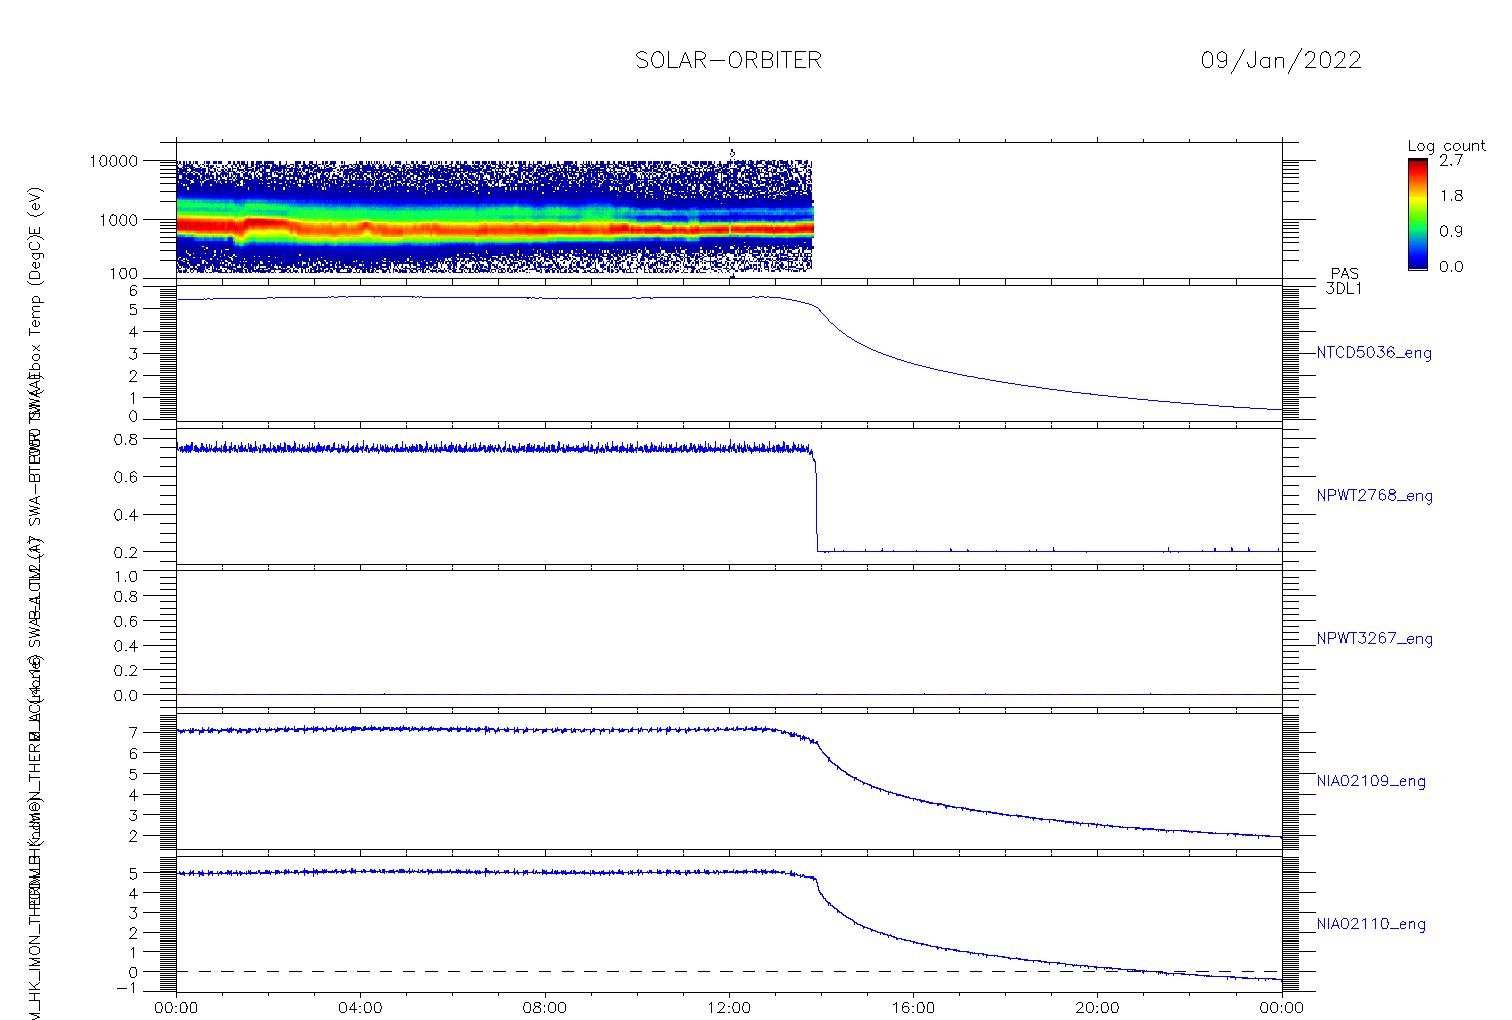Click the 12:00 time axis tick

[729, 1007]
